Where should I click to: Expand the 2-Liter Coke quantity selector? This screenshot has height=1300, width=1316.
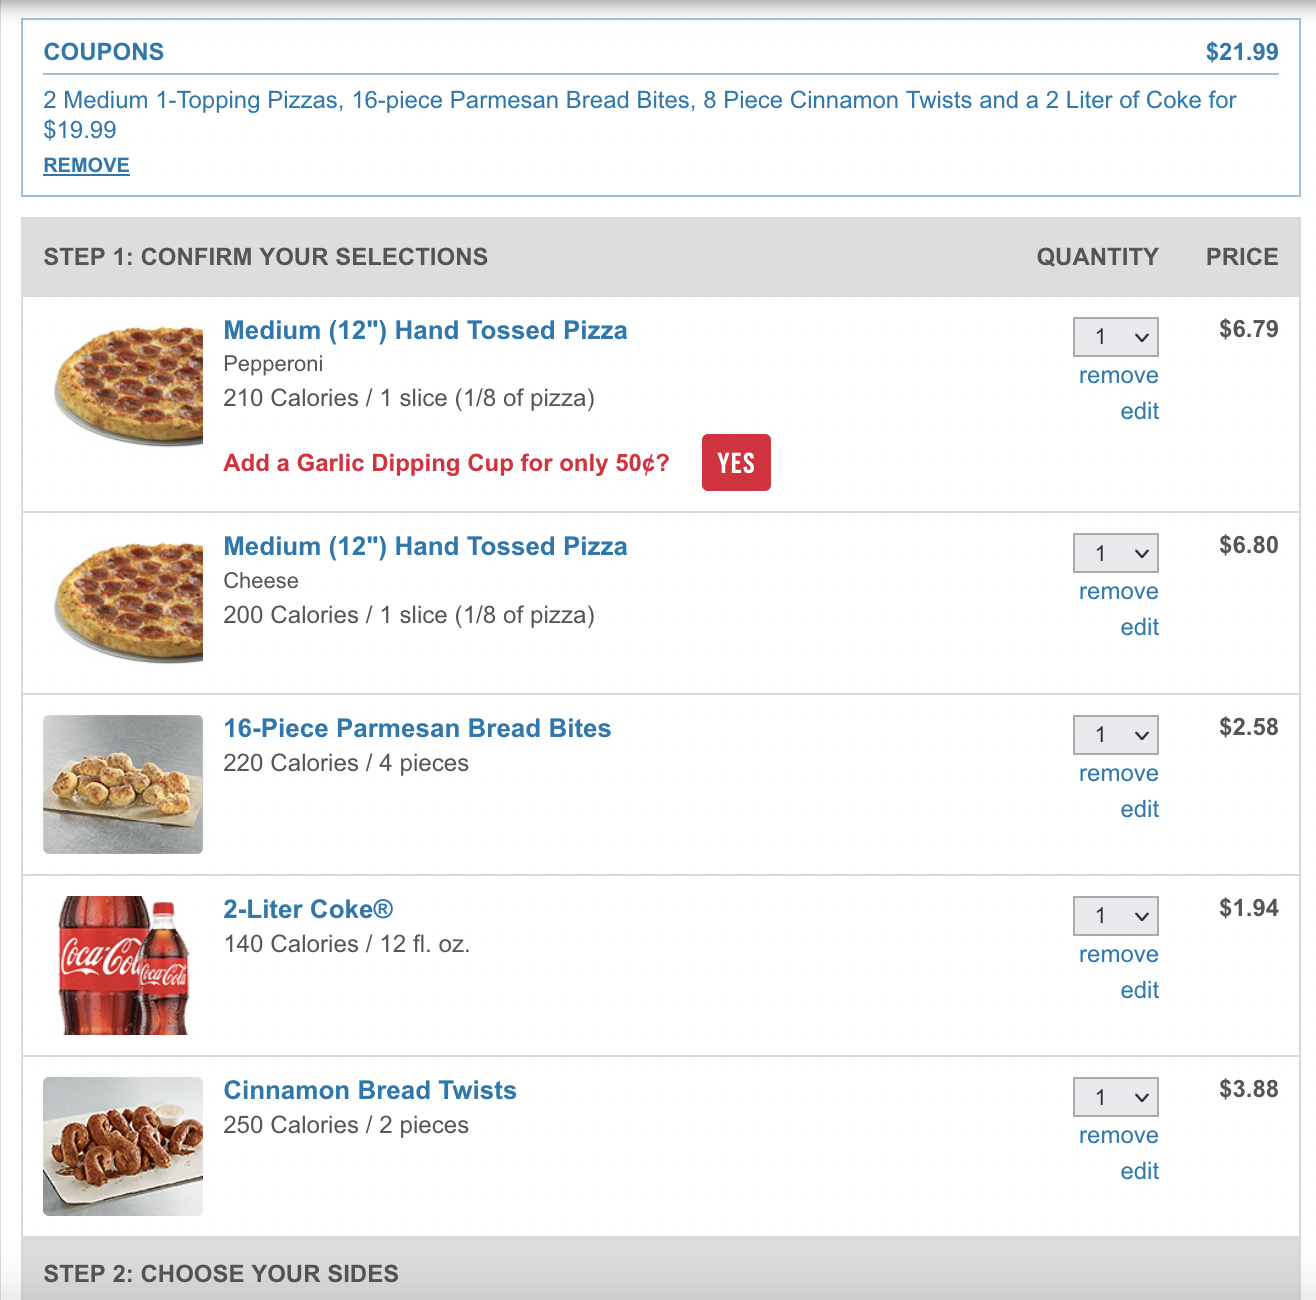coord(1115,916)
